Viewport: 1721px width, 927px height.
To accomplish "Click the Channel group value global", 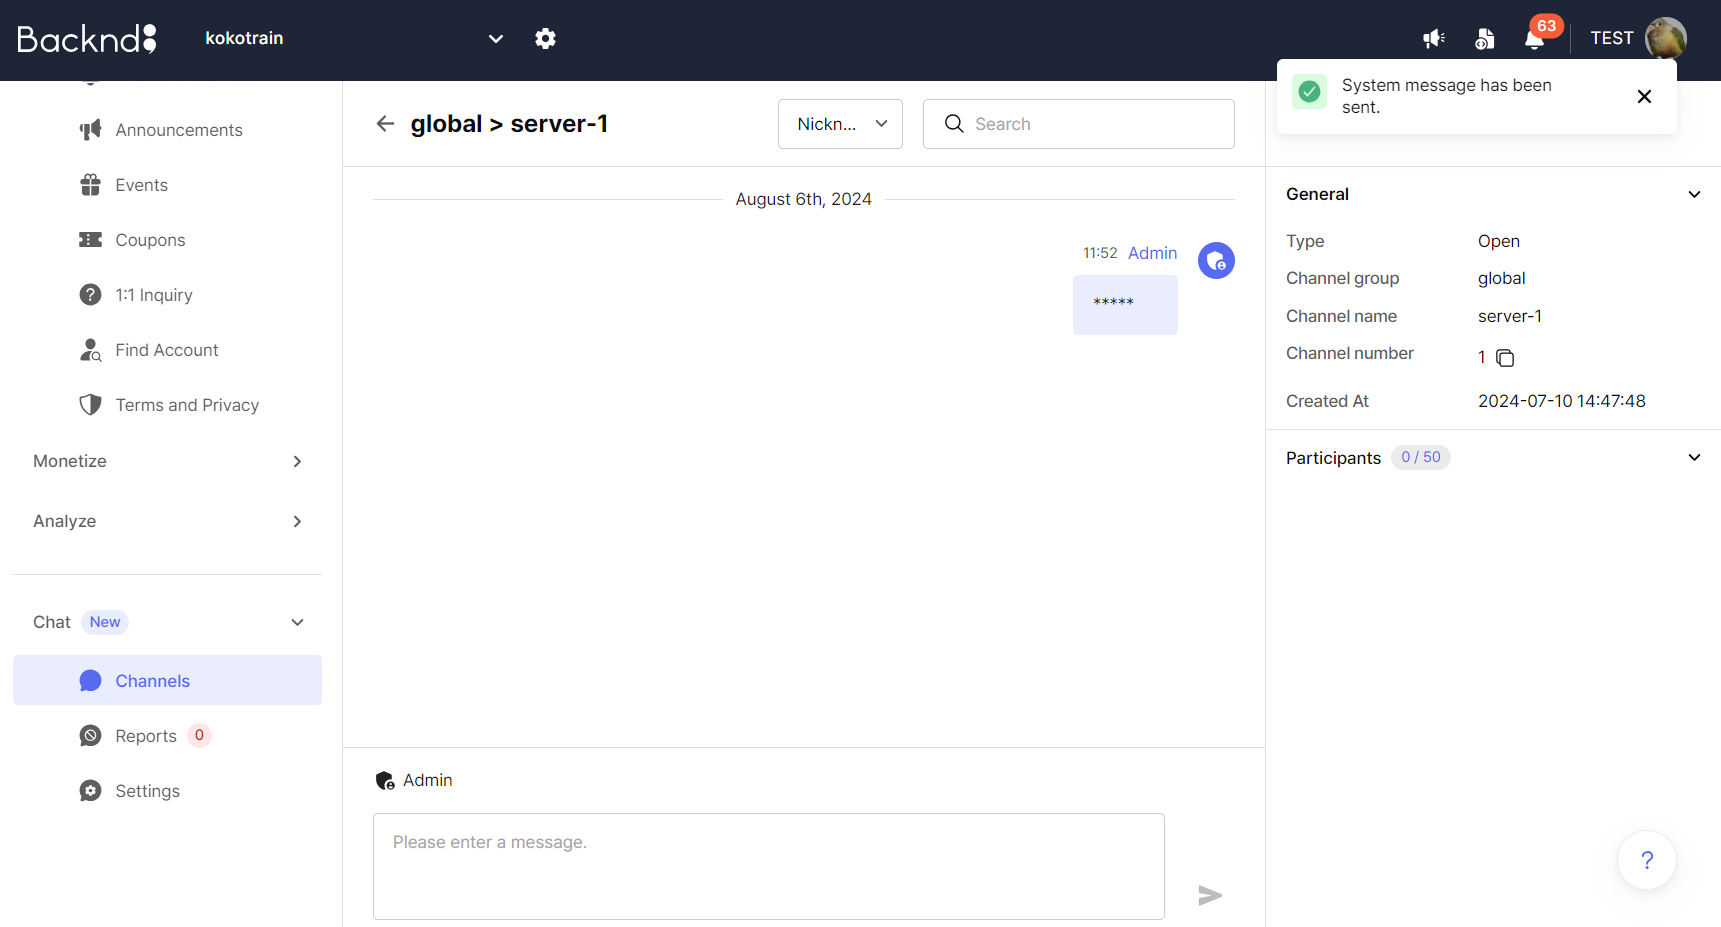I will coord(1501,278).
